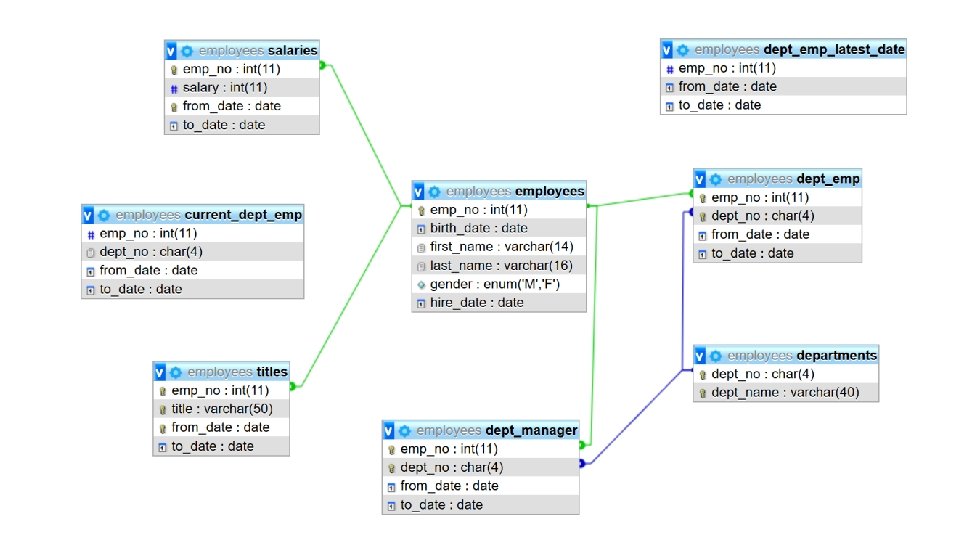The height and width of the screenshot is (540, 960).
Task: Open gear options on titles table
Action: (x=176, y=372)
